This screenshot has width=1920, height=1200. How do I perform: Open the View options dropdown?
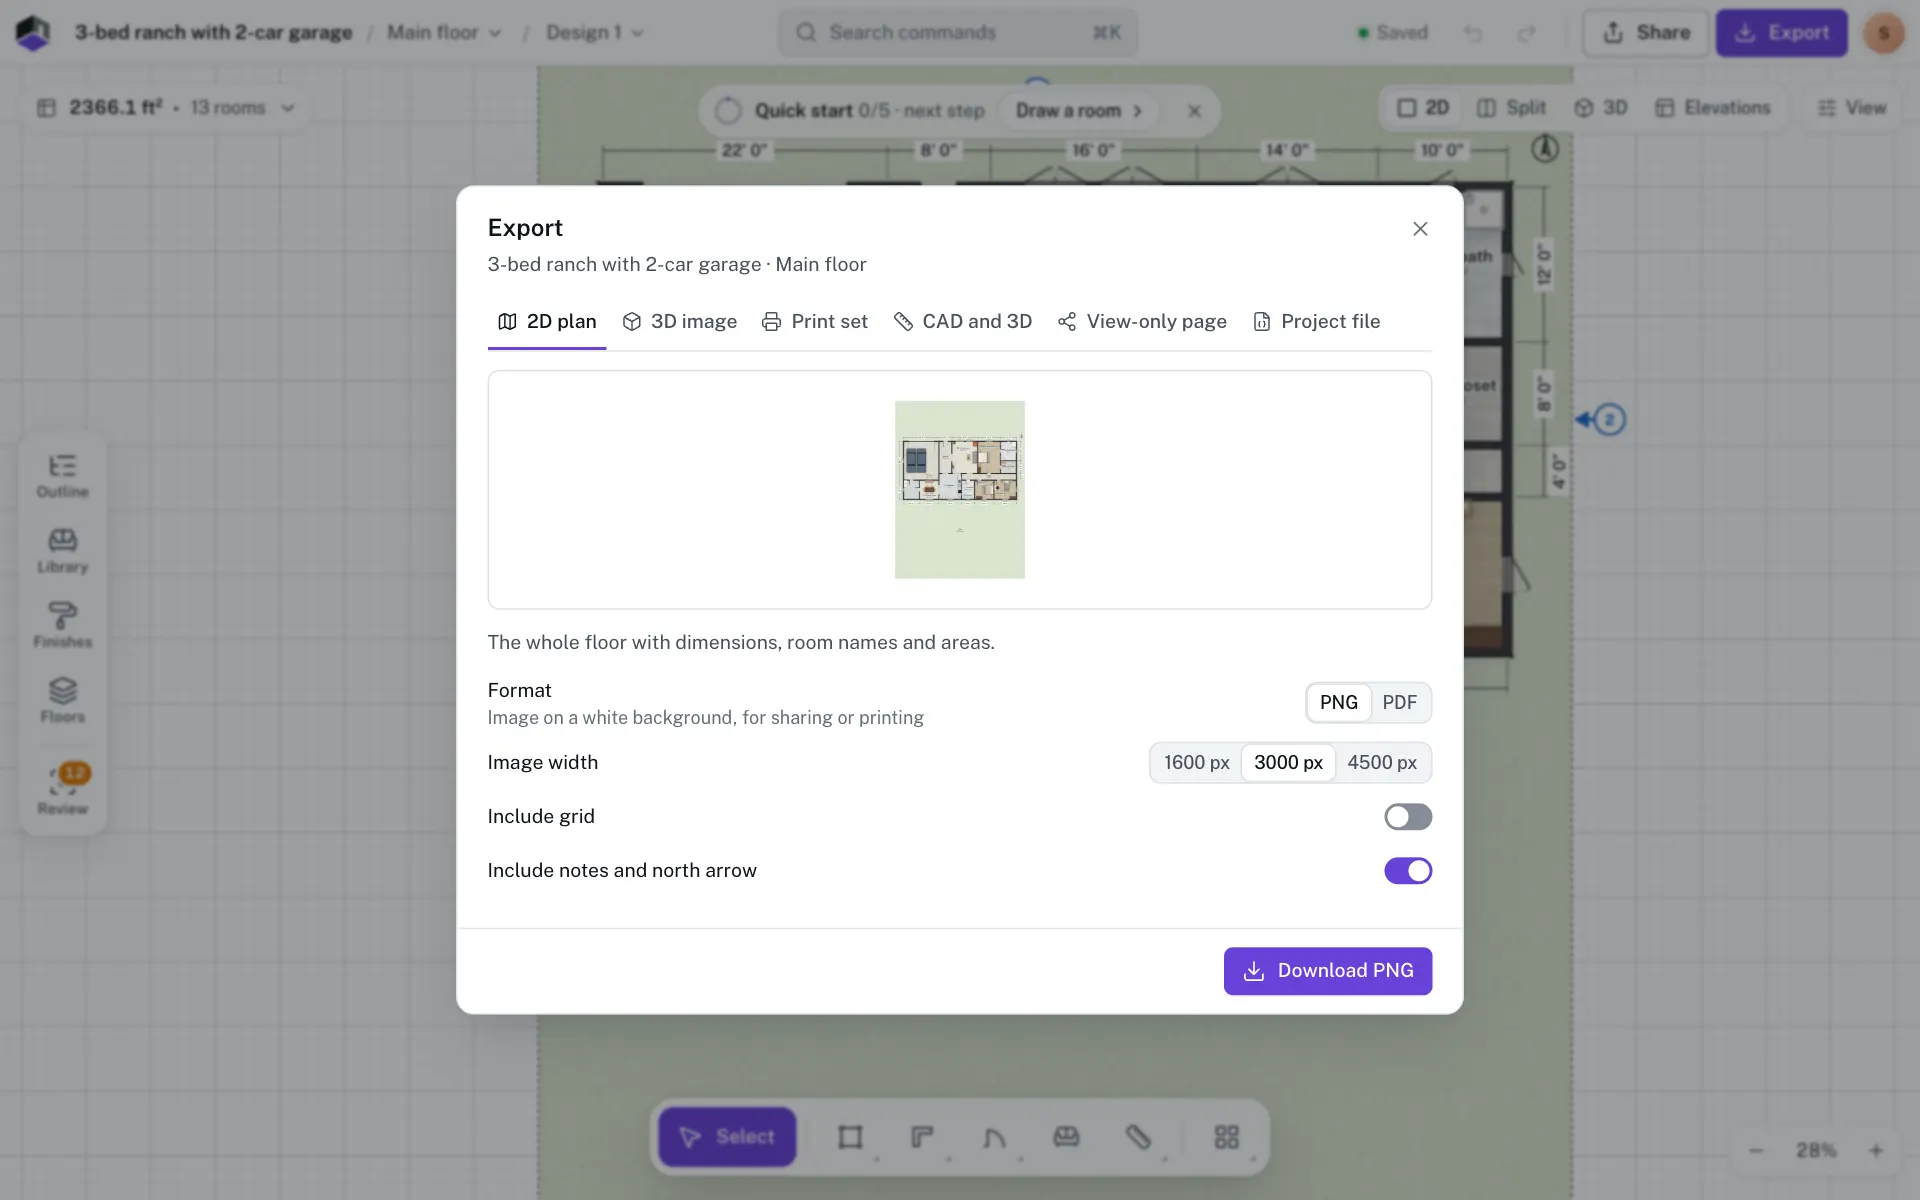pos(1852,108)
